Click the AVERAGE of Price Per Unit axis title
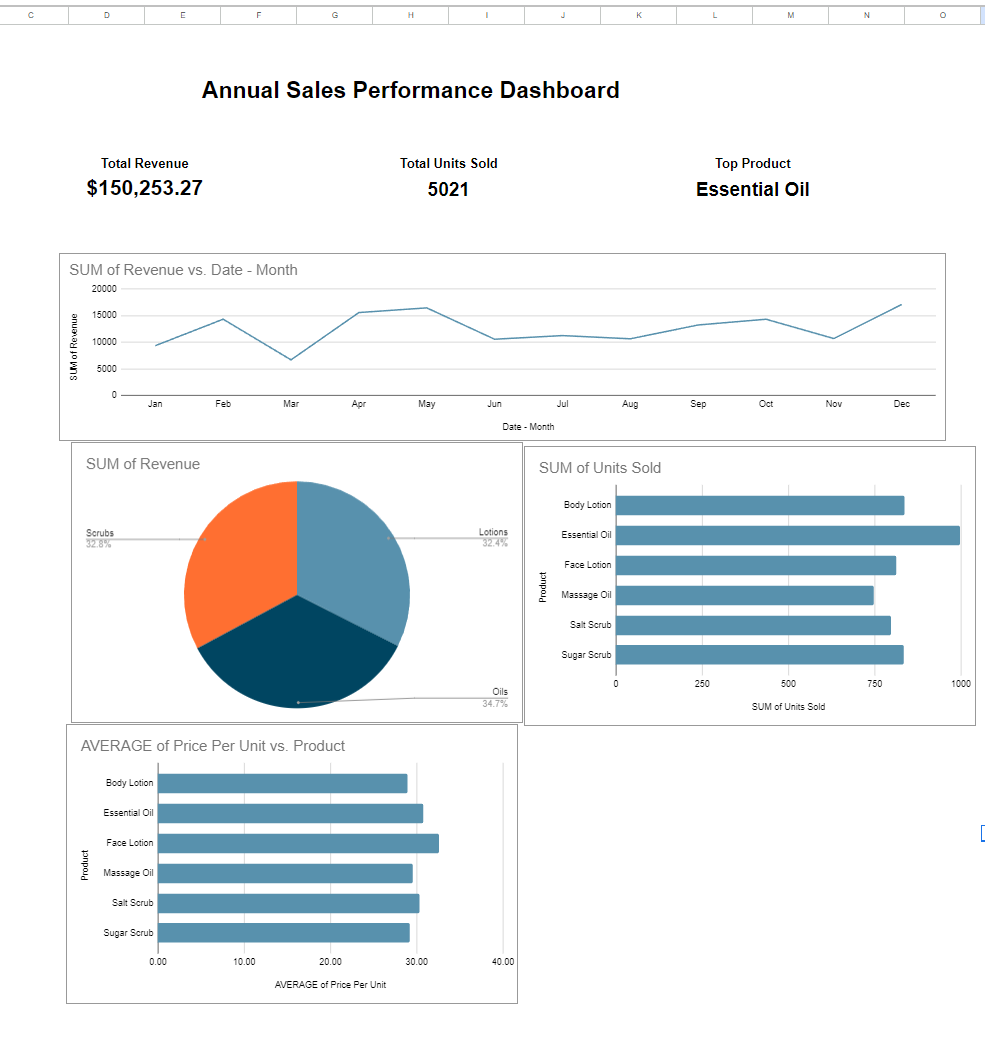The width and height of the screenshot is (985, 1063). pyautogui.click(x=330, y=984)
